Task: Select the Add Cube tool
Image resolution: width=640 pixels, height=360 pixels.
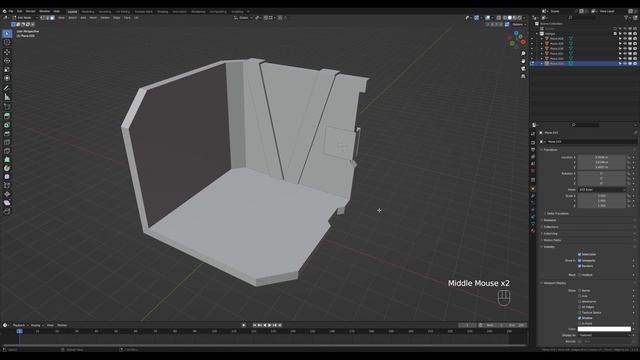Action: pos(7,107)
